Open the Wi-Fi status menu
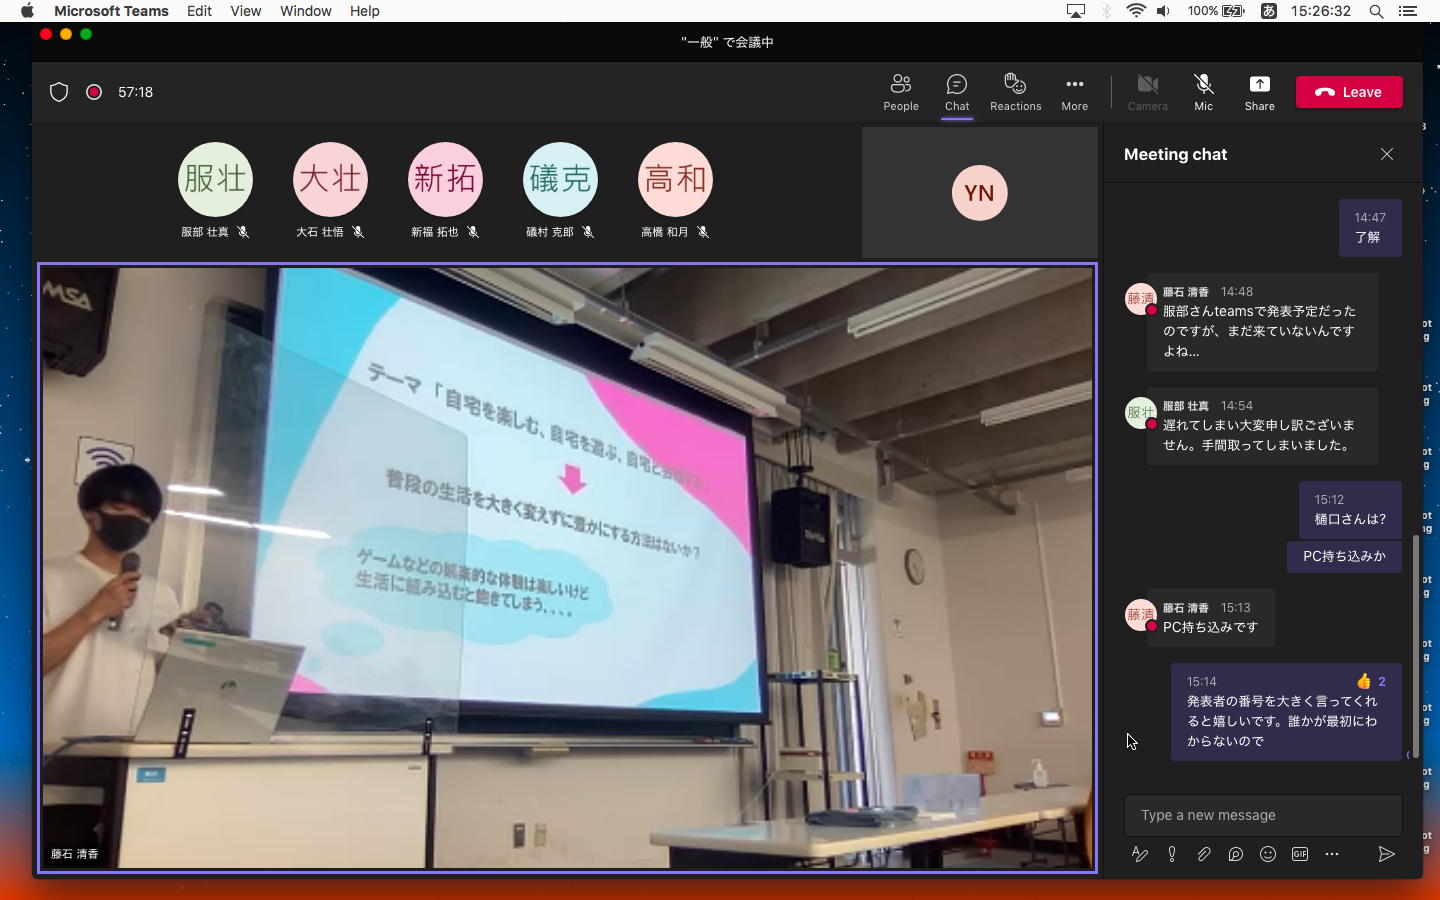The height and width of the screenshot is (900, 1440). pyautogui.click(x=1136, y=11)
